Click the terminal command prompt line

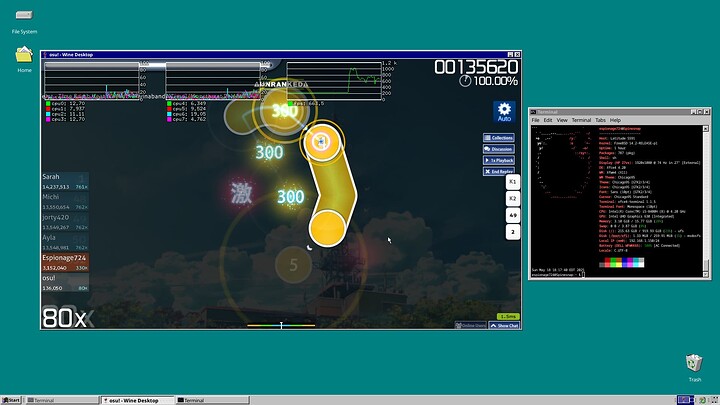pos(558,274)
